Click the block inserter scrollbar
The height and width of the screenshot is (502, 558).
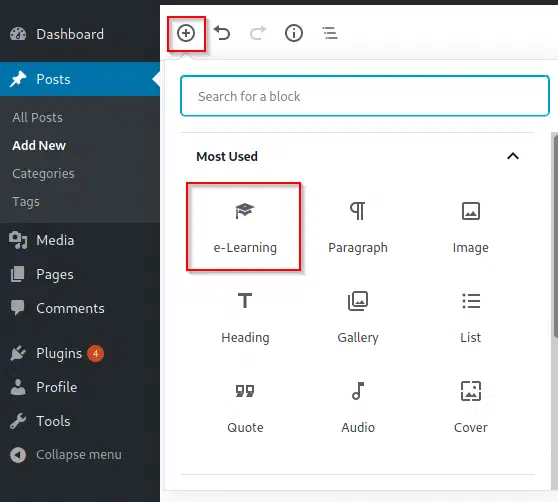555,236
